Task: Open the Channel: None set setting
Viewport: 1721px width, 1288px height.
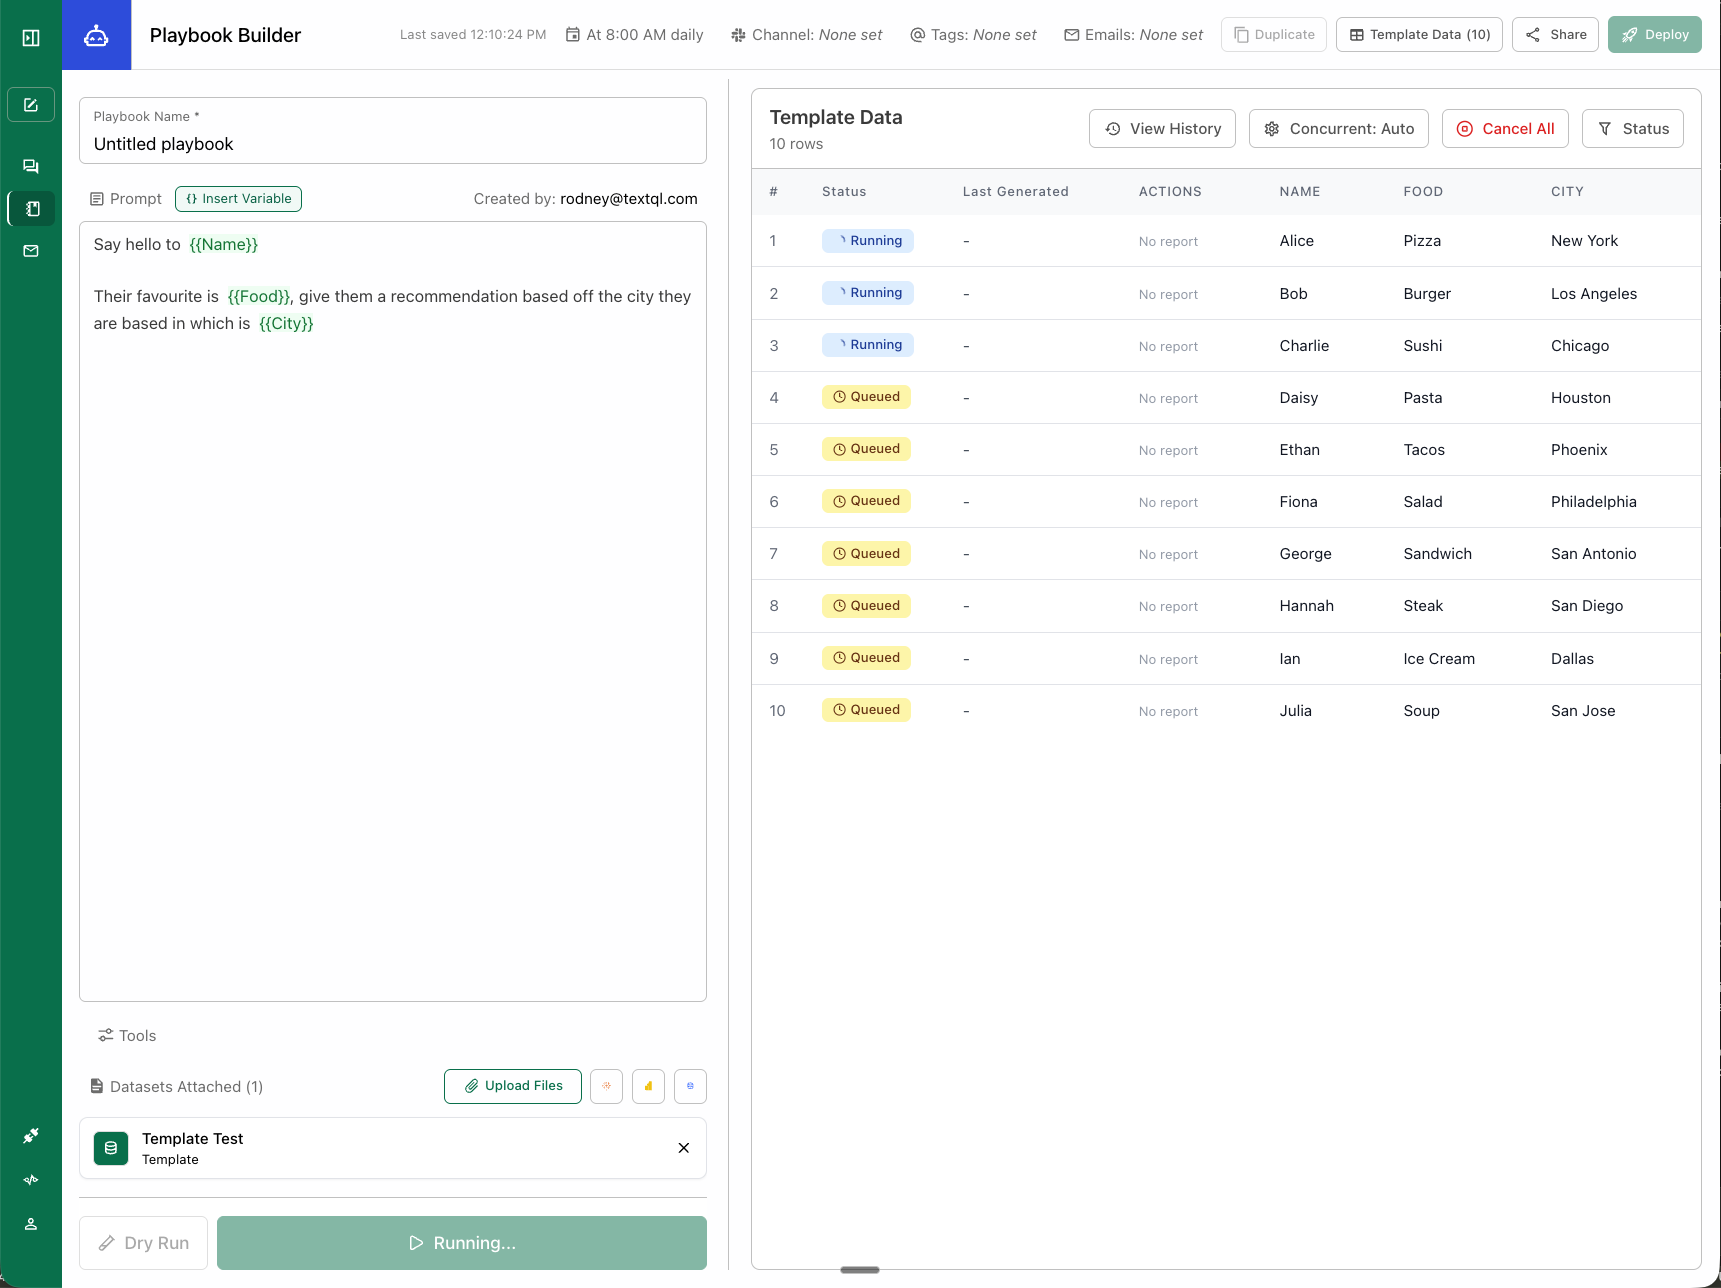Action: 806,34
